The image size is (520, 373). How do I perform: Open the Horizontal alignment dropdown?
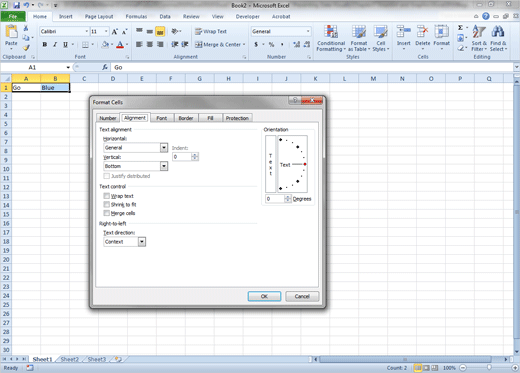coord(164,148)
